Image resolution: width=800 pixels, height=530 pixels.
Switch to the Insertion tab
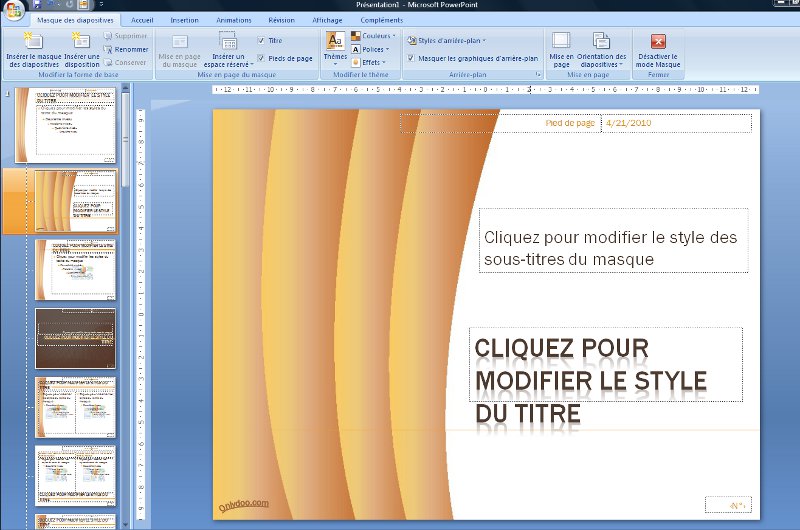coord(184,20)
